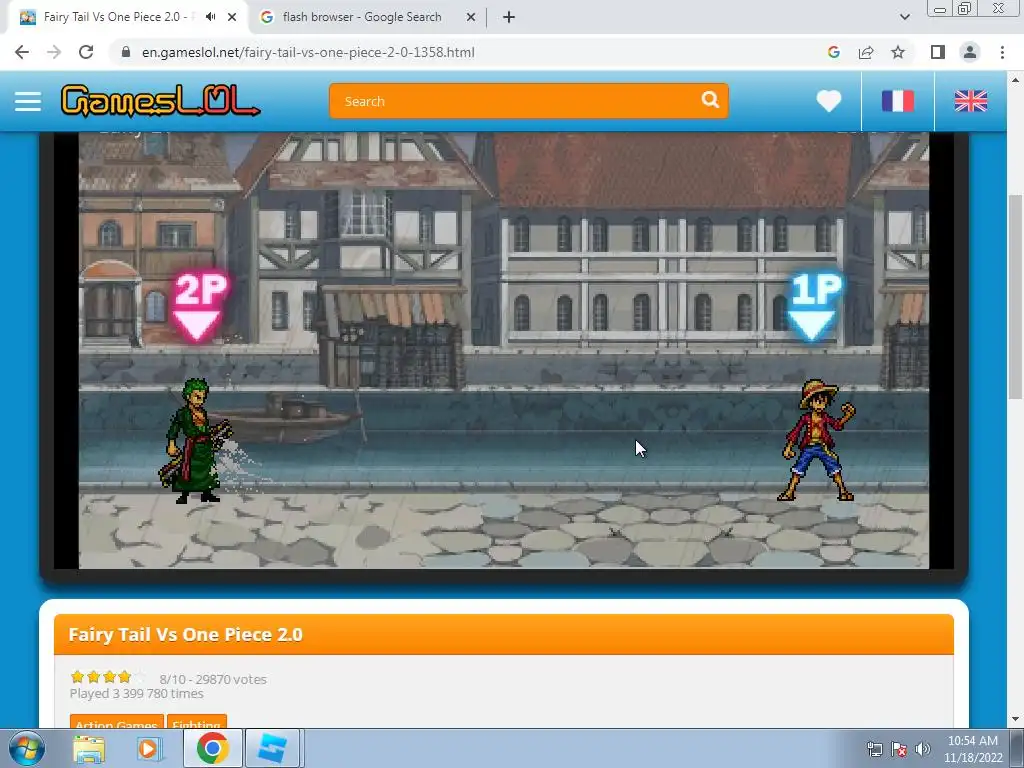The image size is (1024, 768).
Task: Open the Fighting category tag
Action: coord(197,722)
